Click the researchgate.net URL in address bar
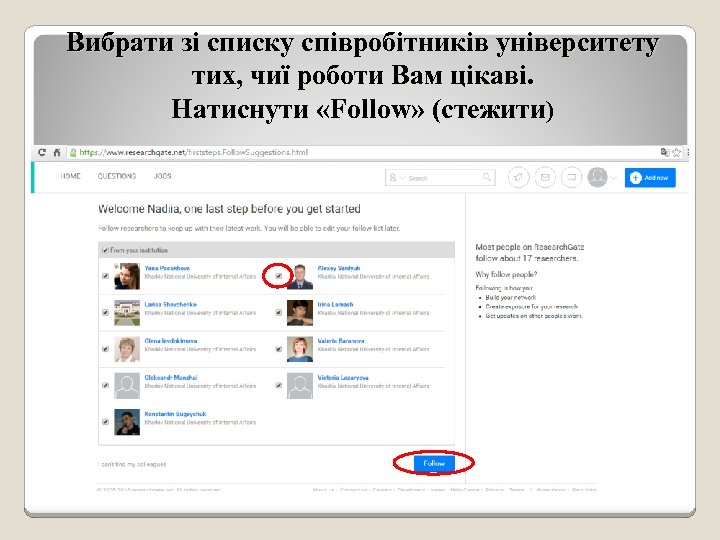 (193, 152)
